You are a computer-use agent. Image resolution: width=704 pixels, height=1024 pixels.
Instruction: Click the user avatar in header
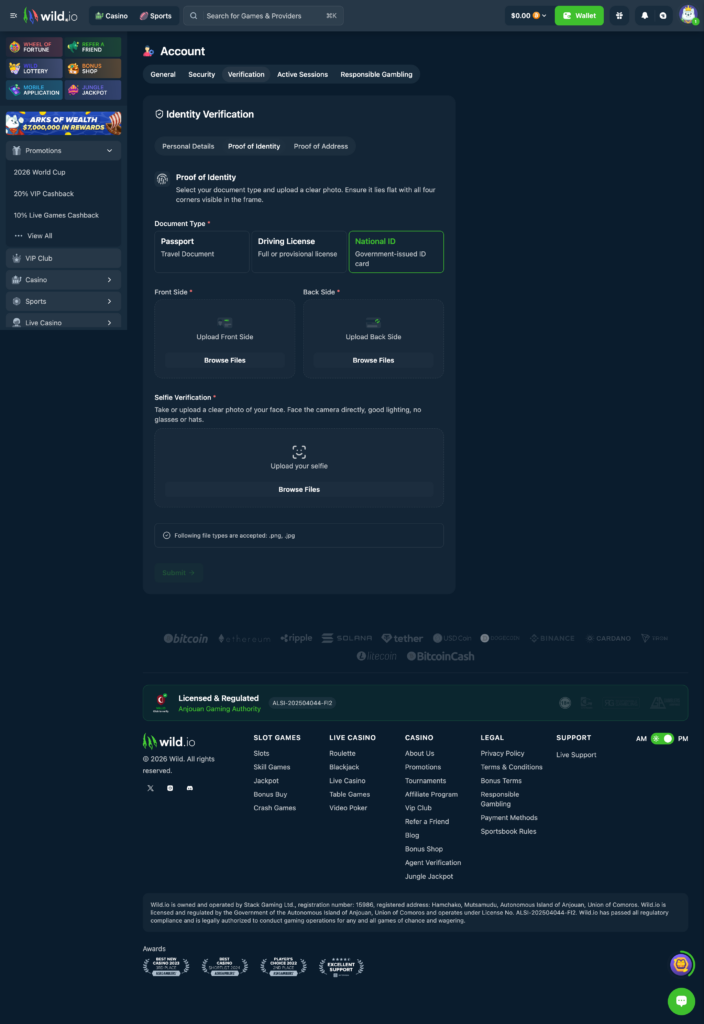[x=688, y=14]
